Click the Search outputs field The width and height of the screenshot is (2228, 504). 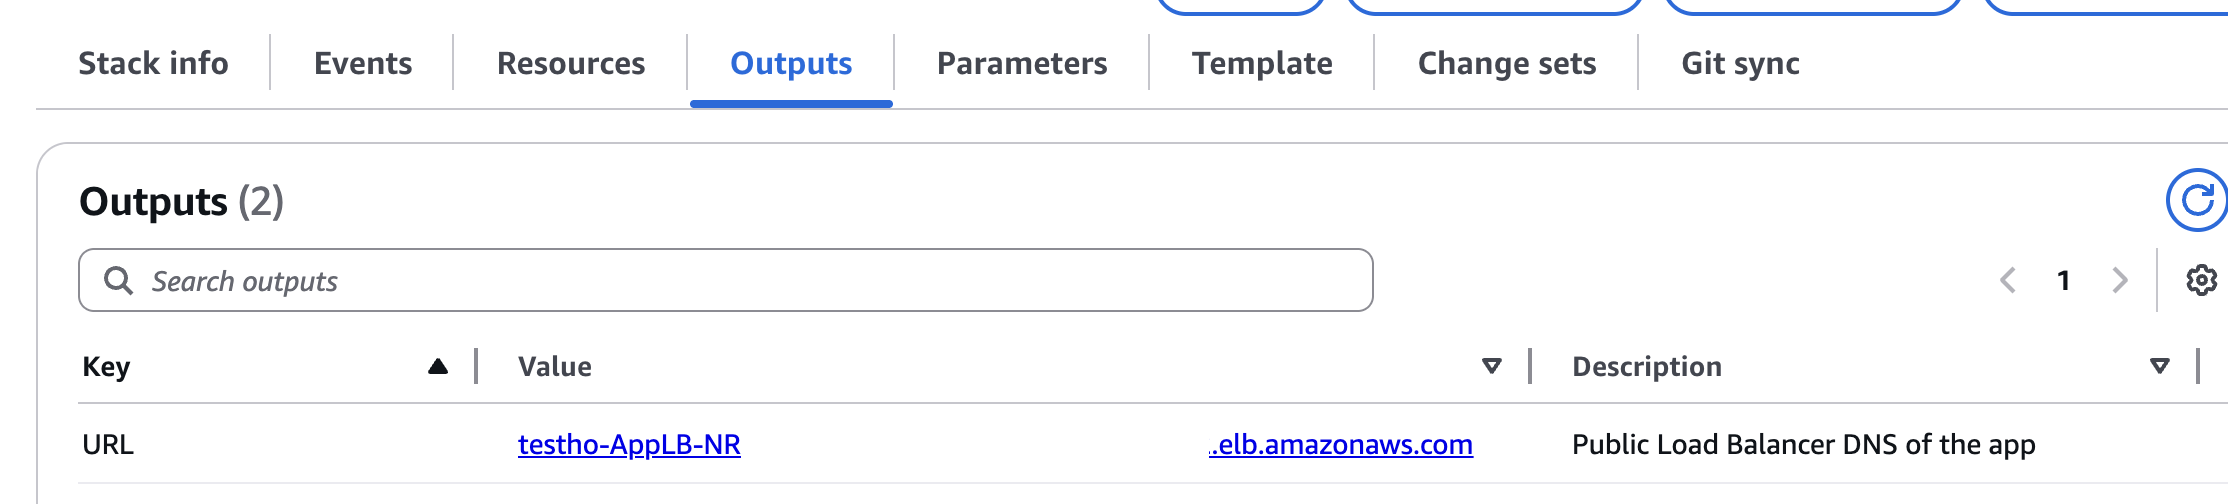pyautogui.click(x=726, y=280)
